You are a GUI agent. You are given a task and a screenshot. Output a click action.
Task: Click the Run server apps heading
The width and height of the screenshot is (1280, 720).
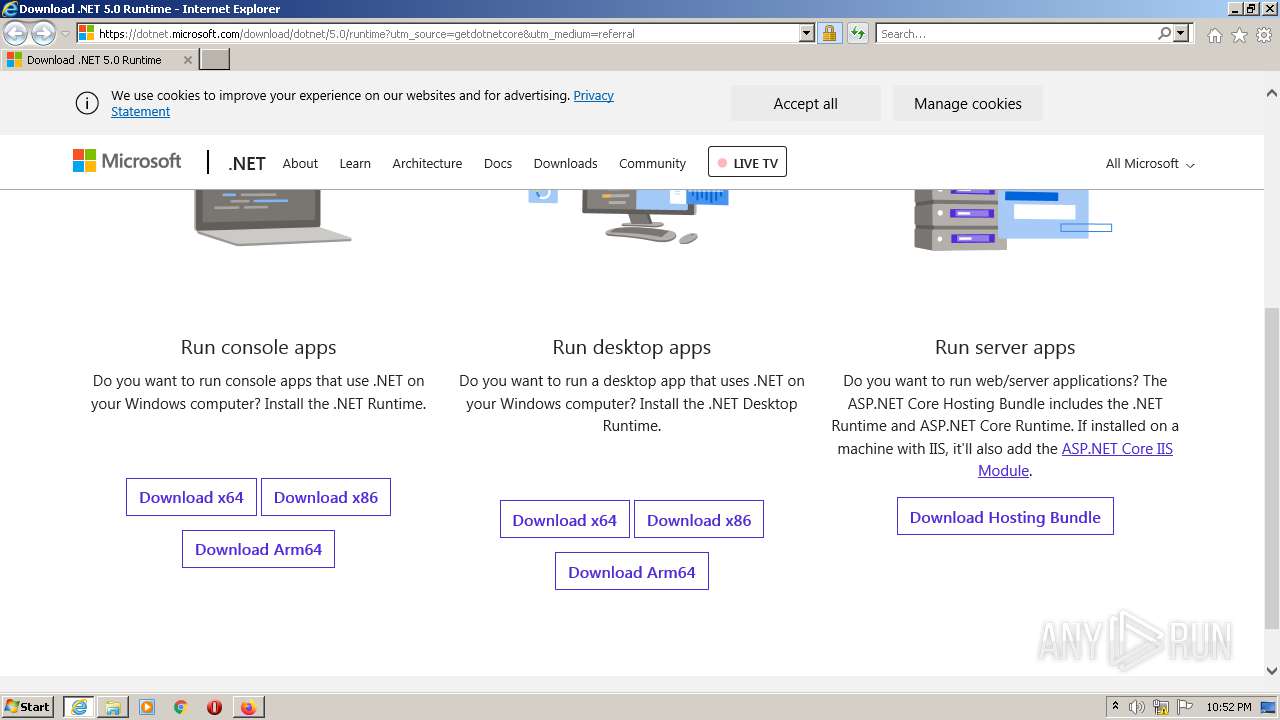pyautogui.click(x=1005, y=347)
